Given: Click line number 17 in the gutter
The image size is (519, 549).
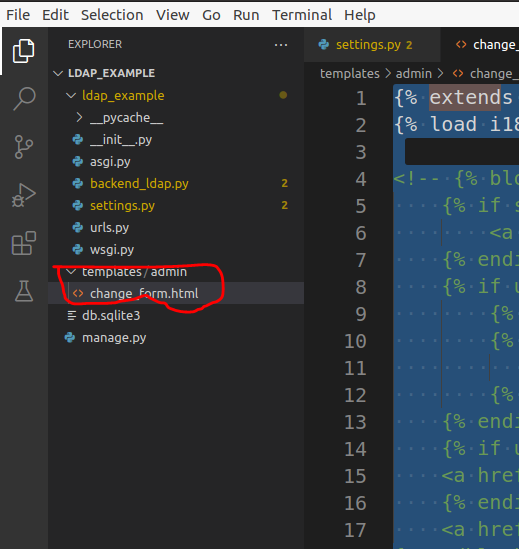Looking at the screenshot, I should (x=355, y=530).
